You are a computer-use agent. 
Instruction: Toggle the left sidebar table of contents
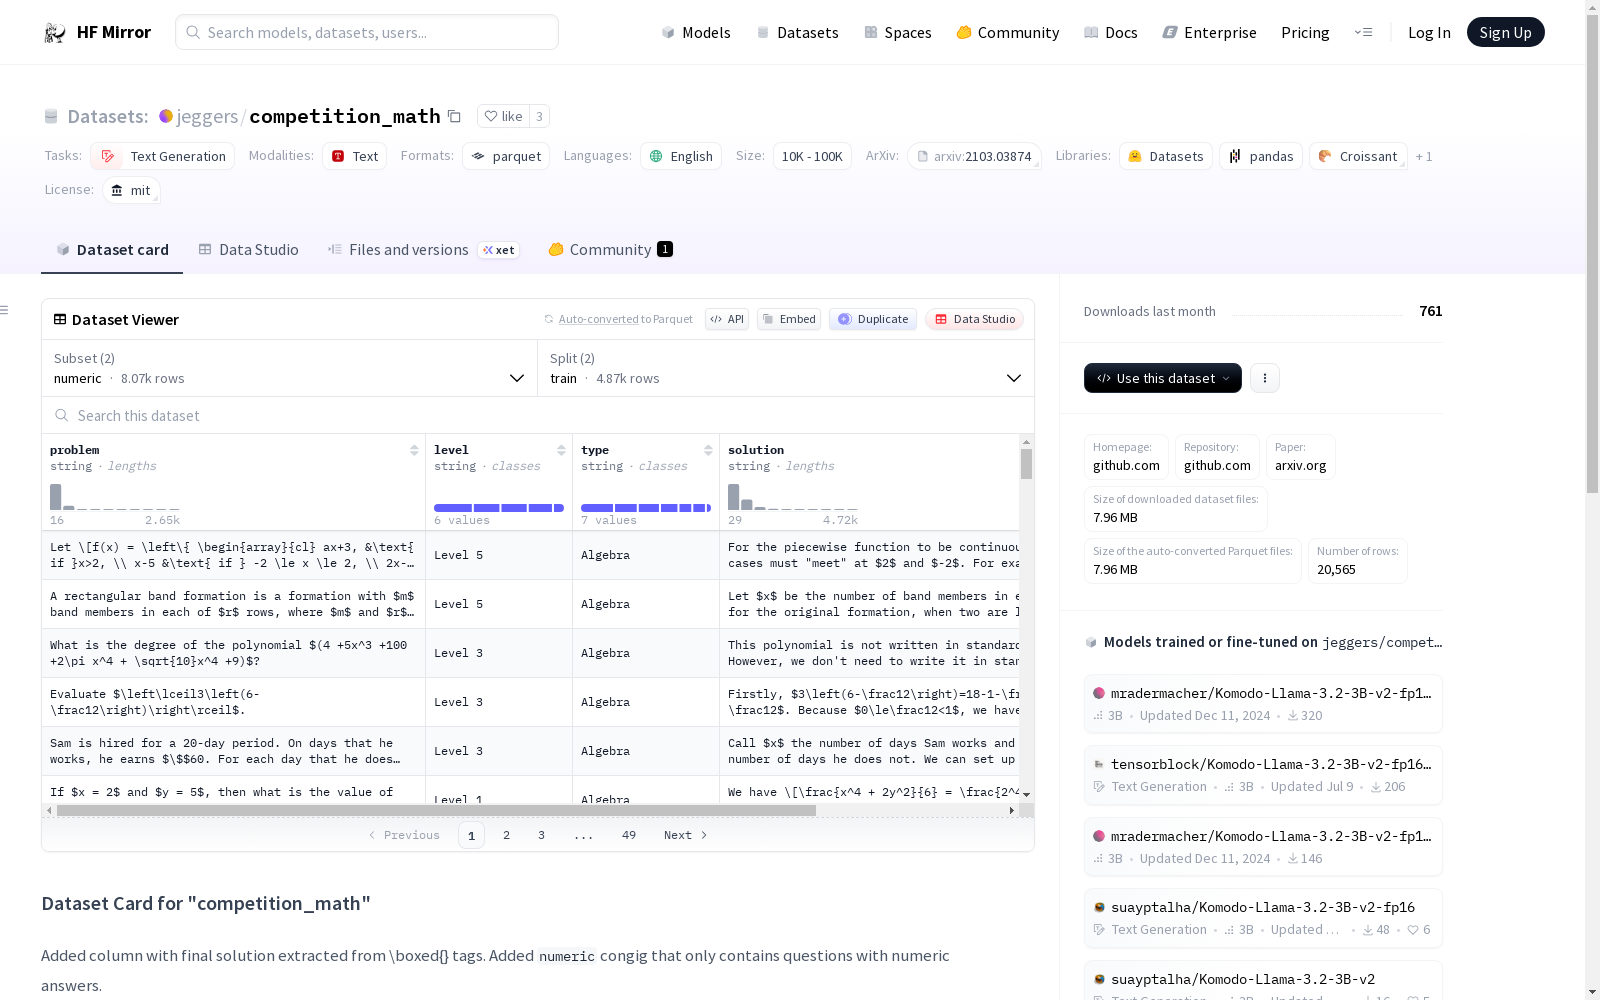tap(5, 310)
